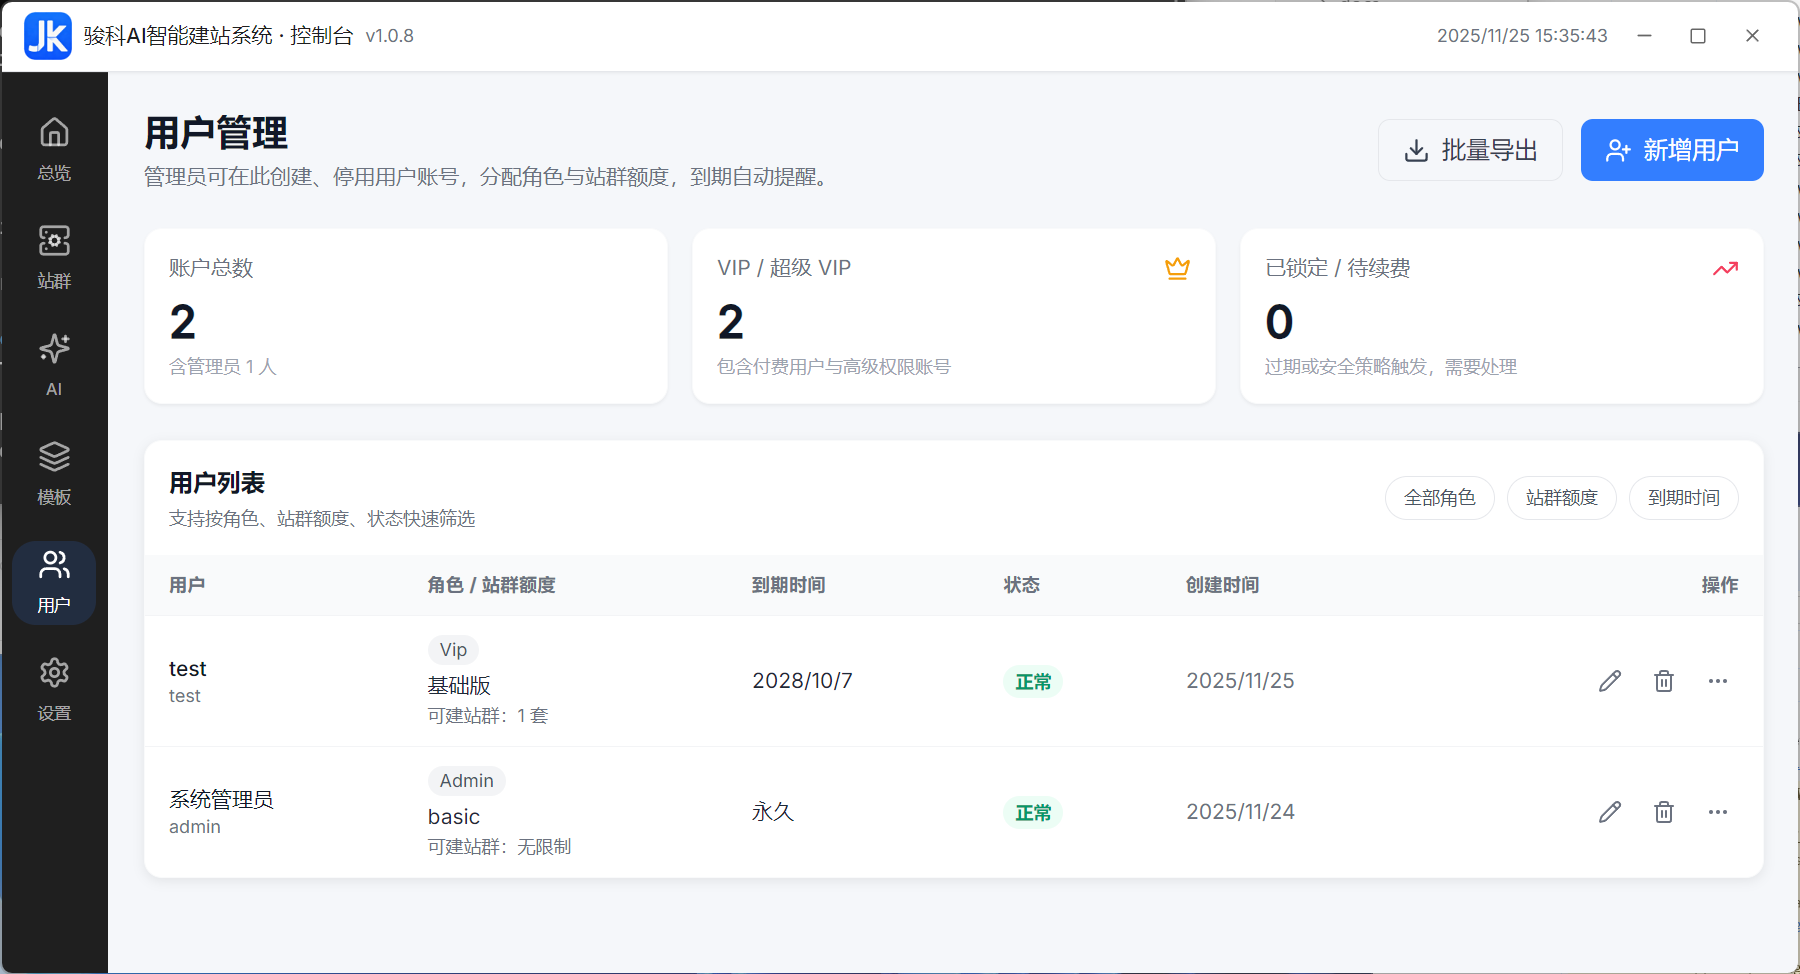The width and height of the screenshot is (1800, 974).
Task: Edit the test user with pencil icon
Action: point(1608,681)
